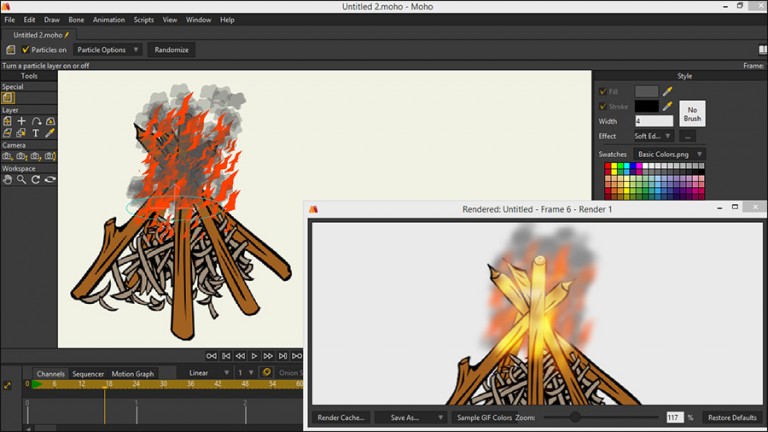Select the Zoom Workspace magnifier tool
Screen dimensions: 768x432
[21, 180]
